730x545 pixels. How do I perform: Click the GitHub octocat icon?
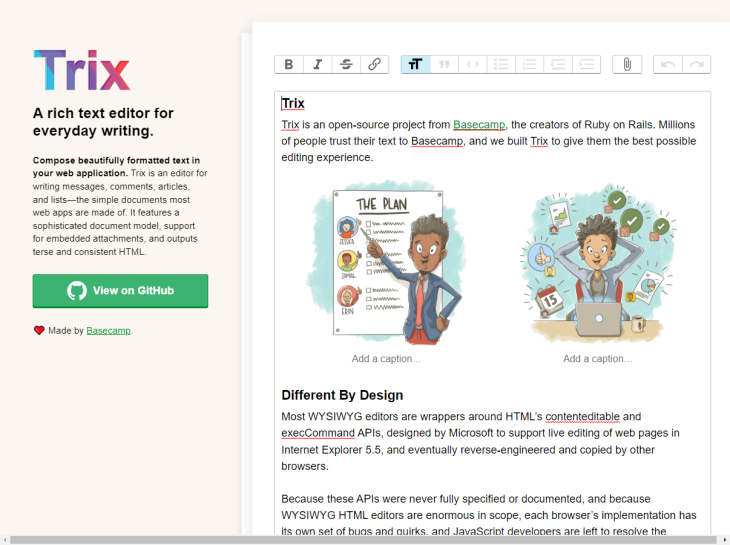click(77, 291)
